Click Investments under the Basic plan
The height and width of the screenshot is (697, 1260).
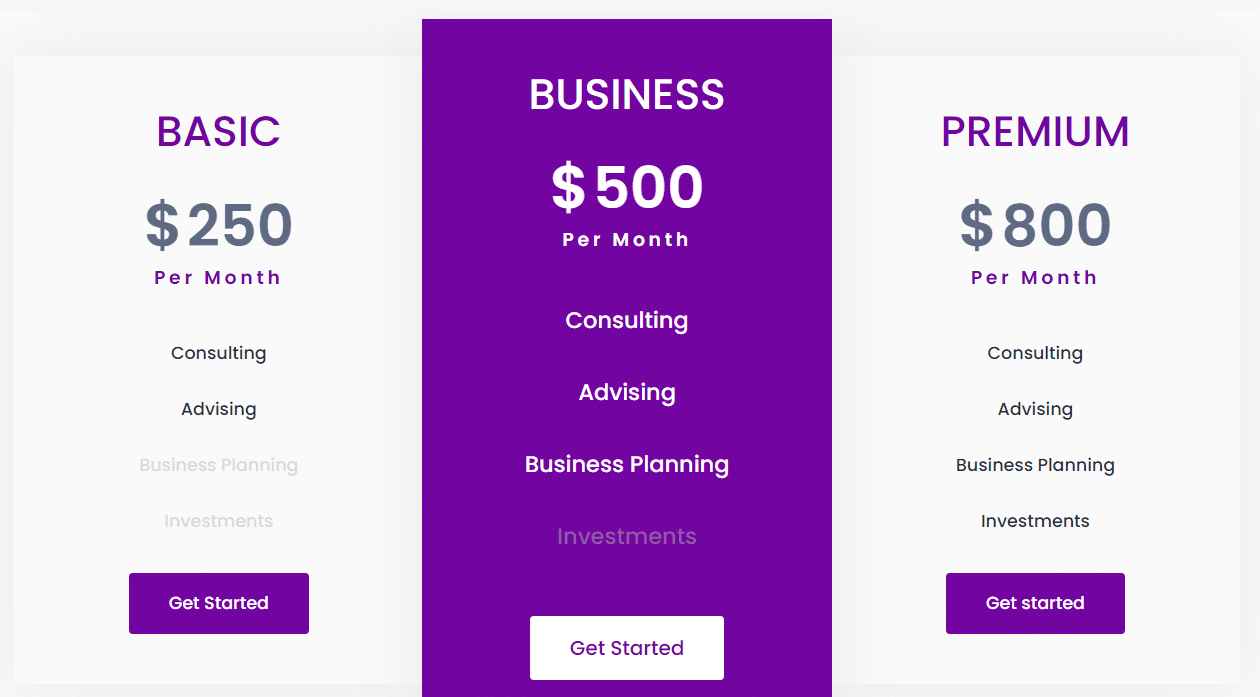218,521
